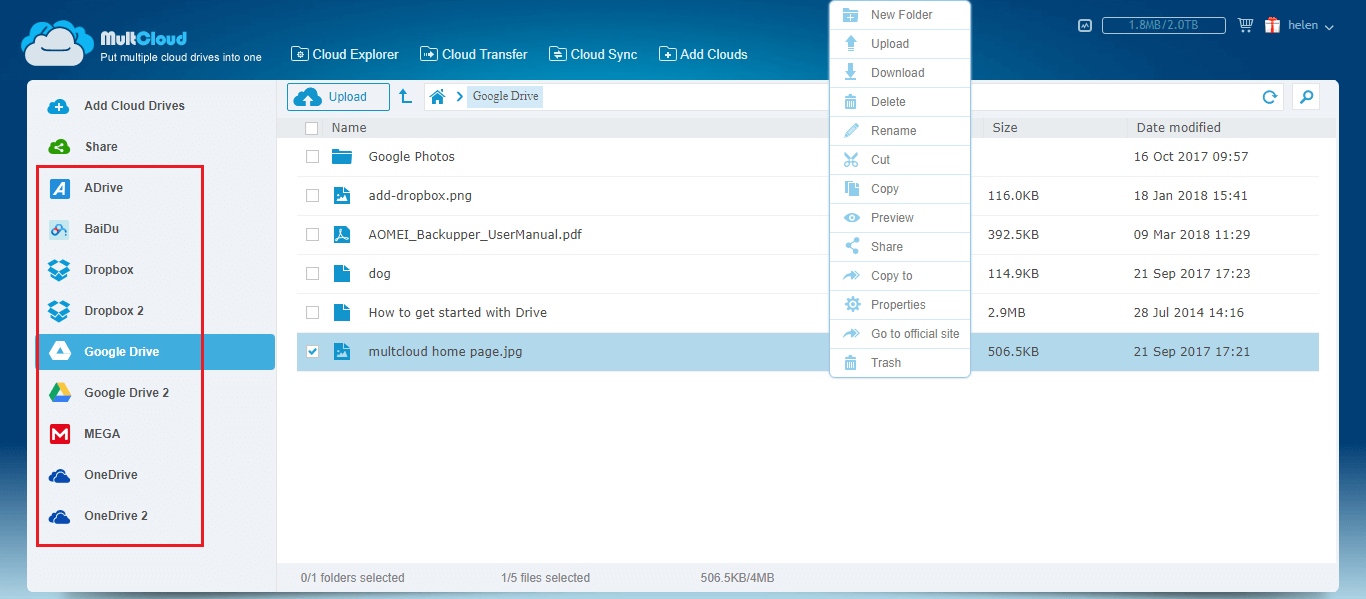Screen dimensions: 1366x599
Task: Sort files by Size column
Action: tap(1005, 128)
